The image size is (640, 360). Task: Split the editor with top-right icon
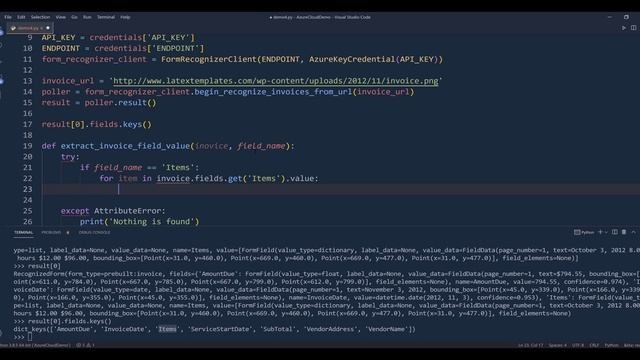pos(633,28)
